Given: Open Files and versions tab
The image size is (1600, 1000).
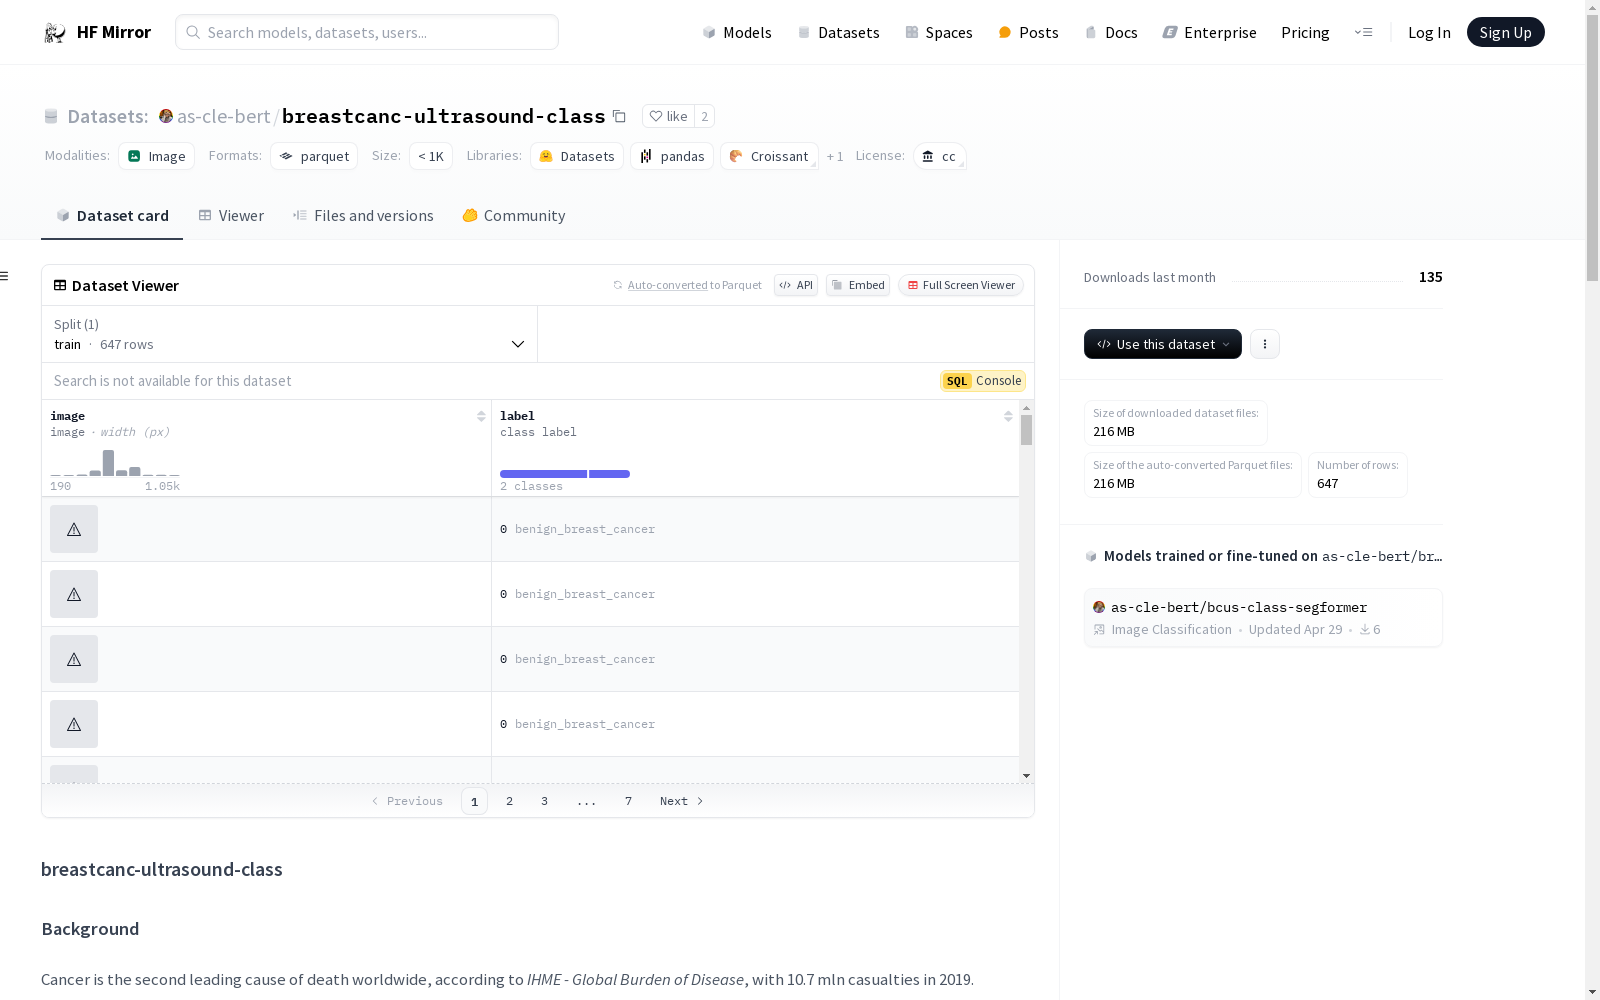Looking at the screenshot, I should pyautogui.click(x=363, y=216).
